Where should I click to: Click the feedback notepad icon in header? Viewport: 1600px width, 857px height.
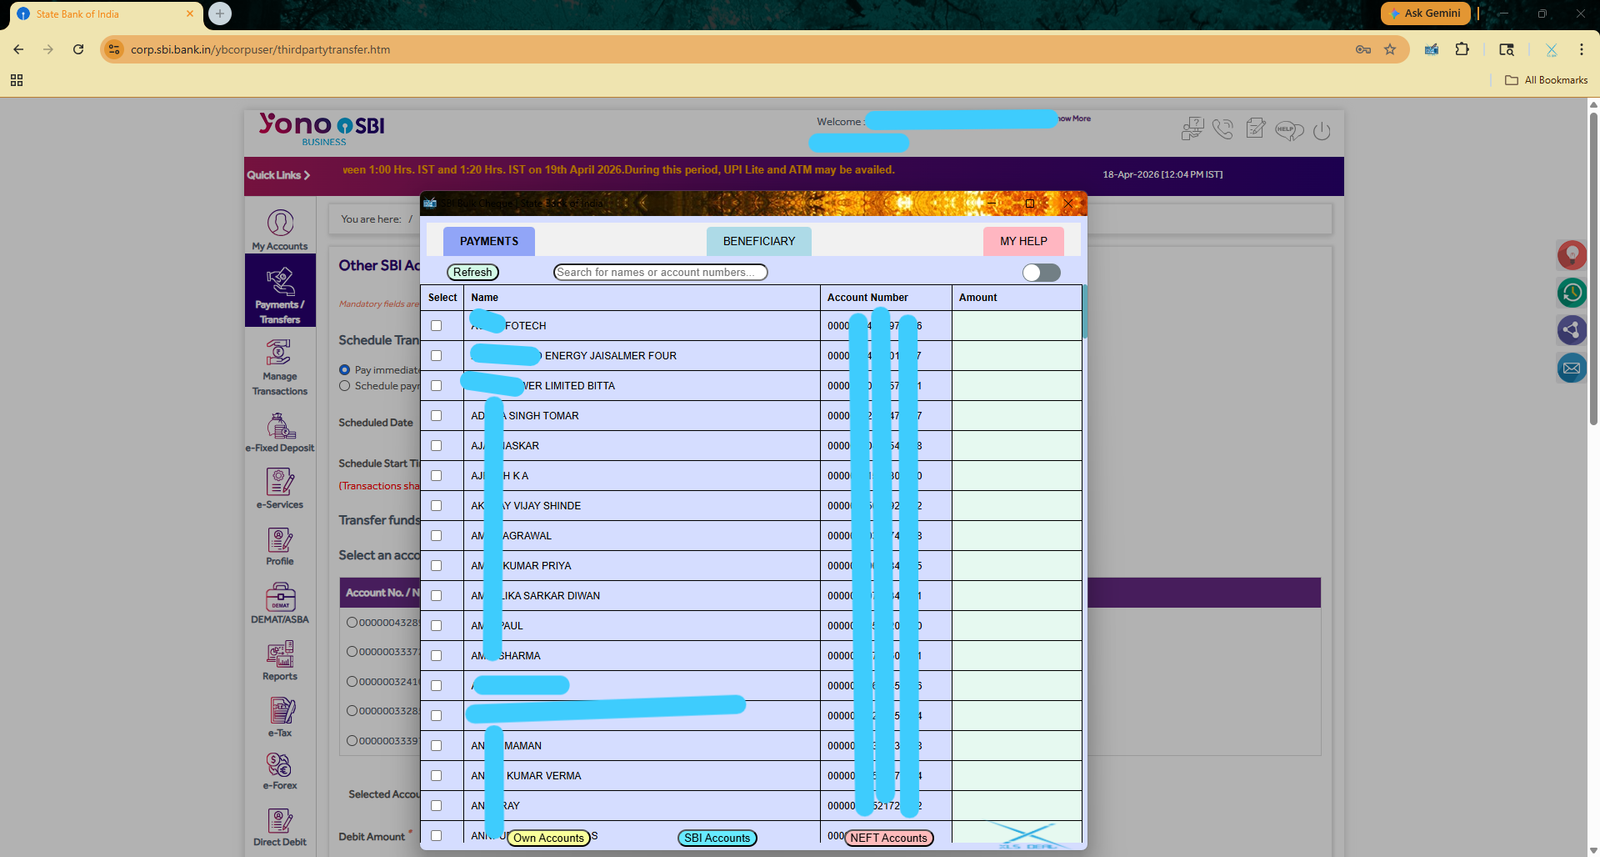1256,128
